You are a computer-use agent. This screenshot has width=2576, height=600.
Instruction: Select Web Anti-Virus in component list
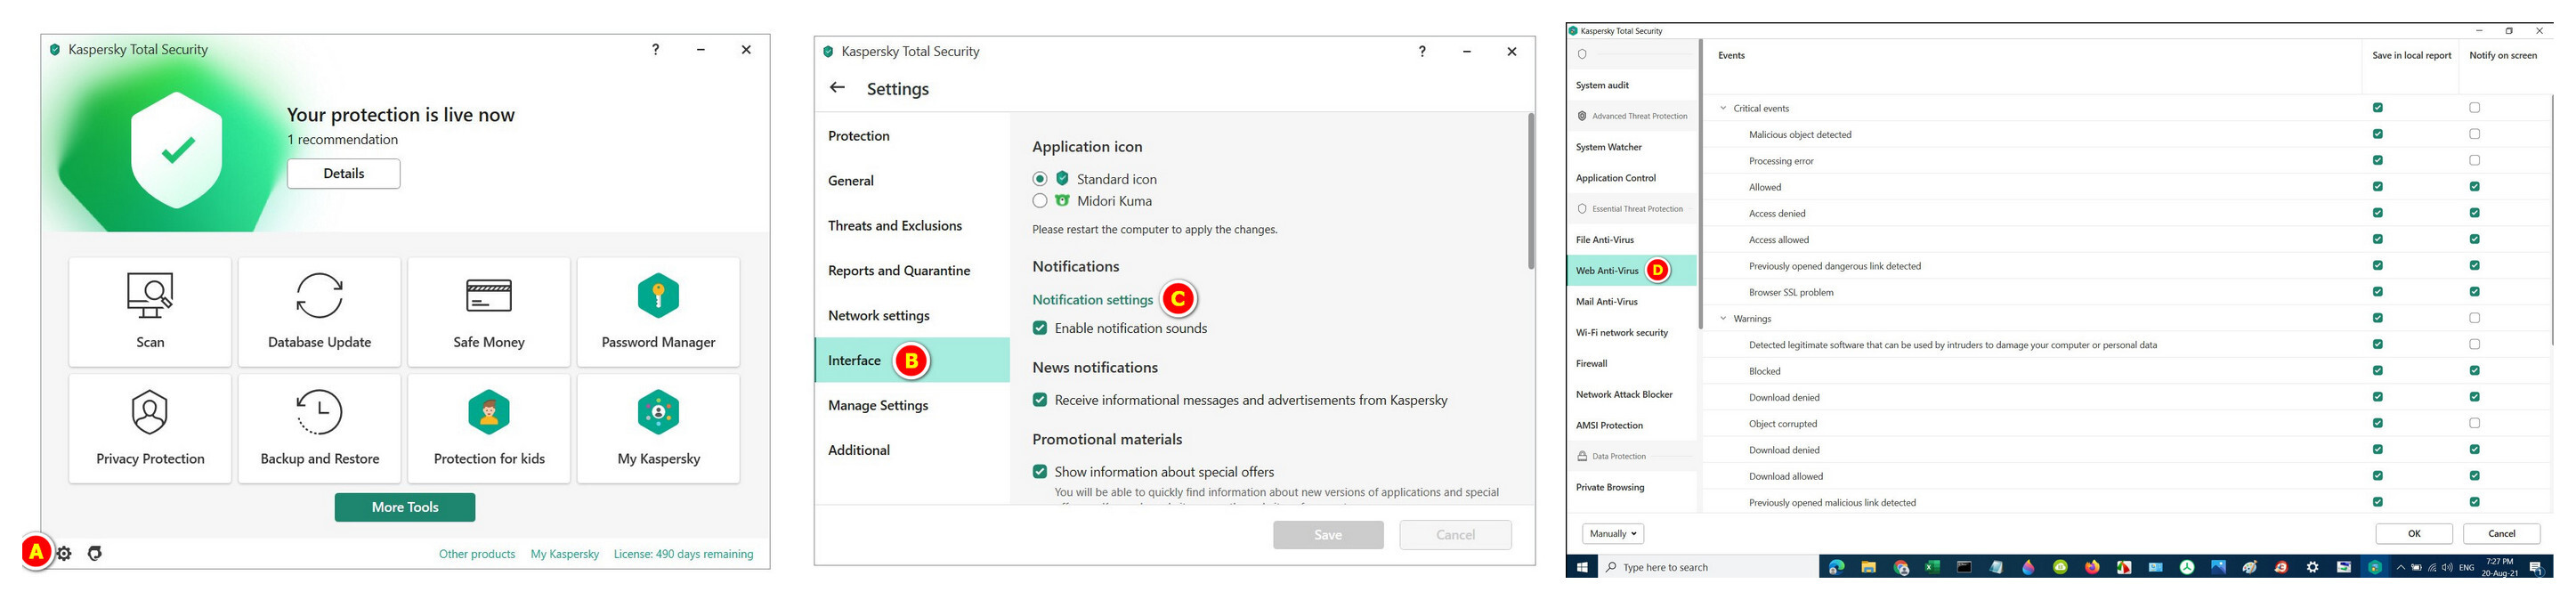point(1632,271)
